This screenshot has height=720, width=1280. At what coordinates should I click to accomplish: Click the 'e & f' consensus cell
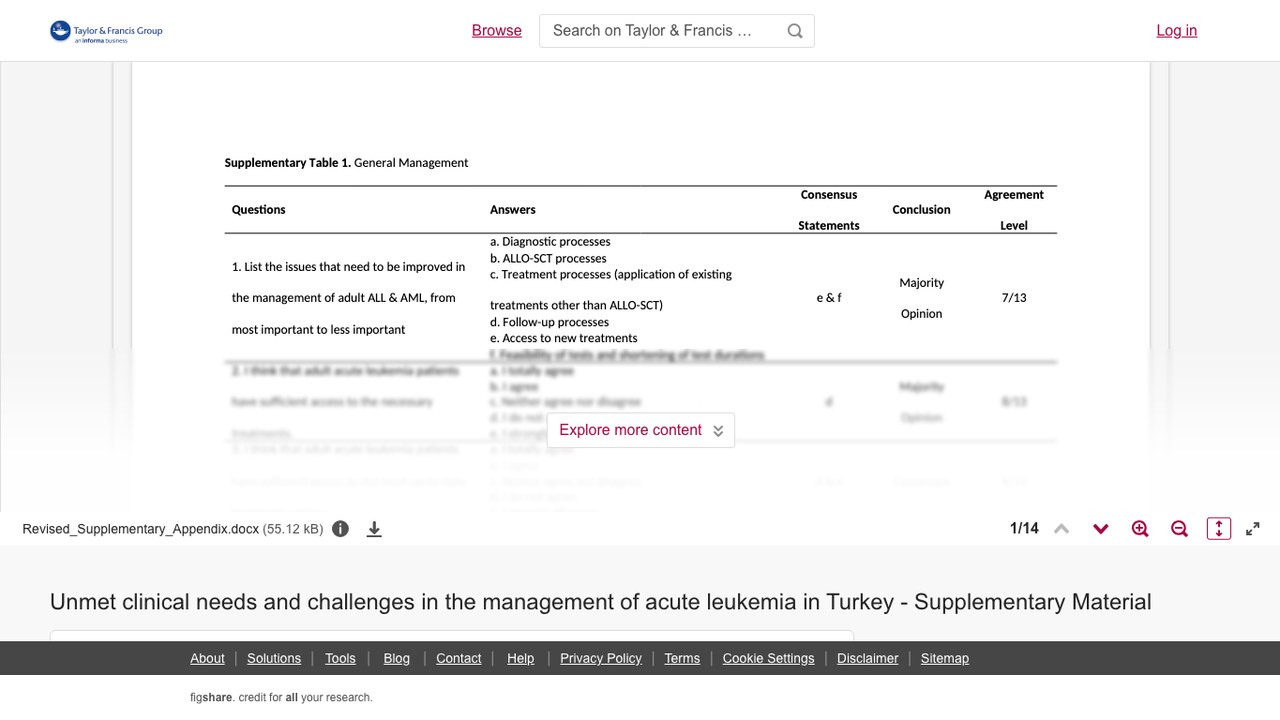829,298
